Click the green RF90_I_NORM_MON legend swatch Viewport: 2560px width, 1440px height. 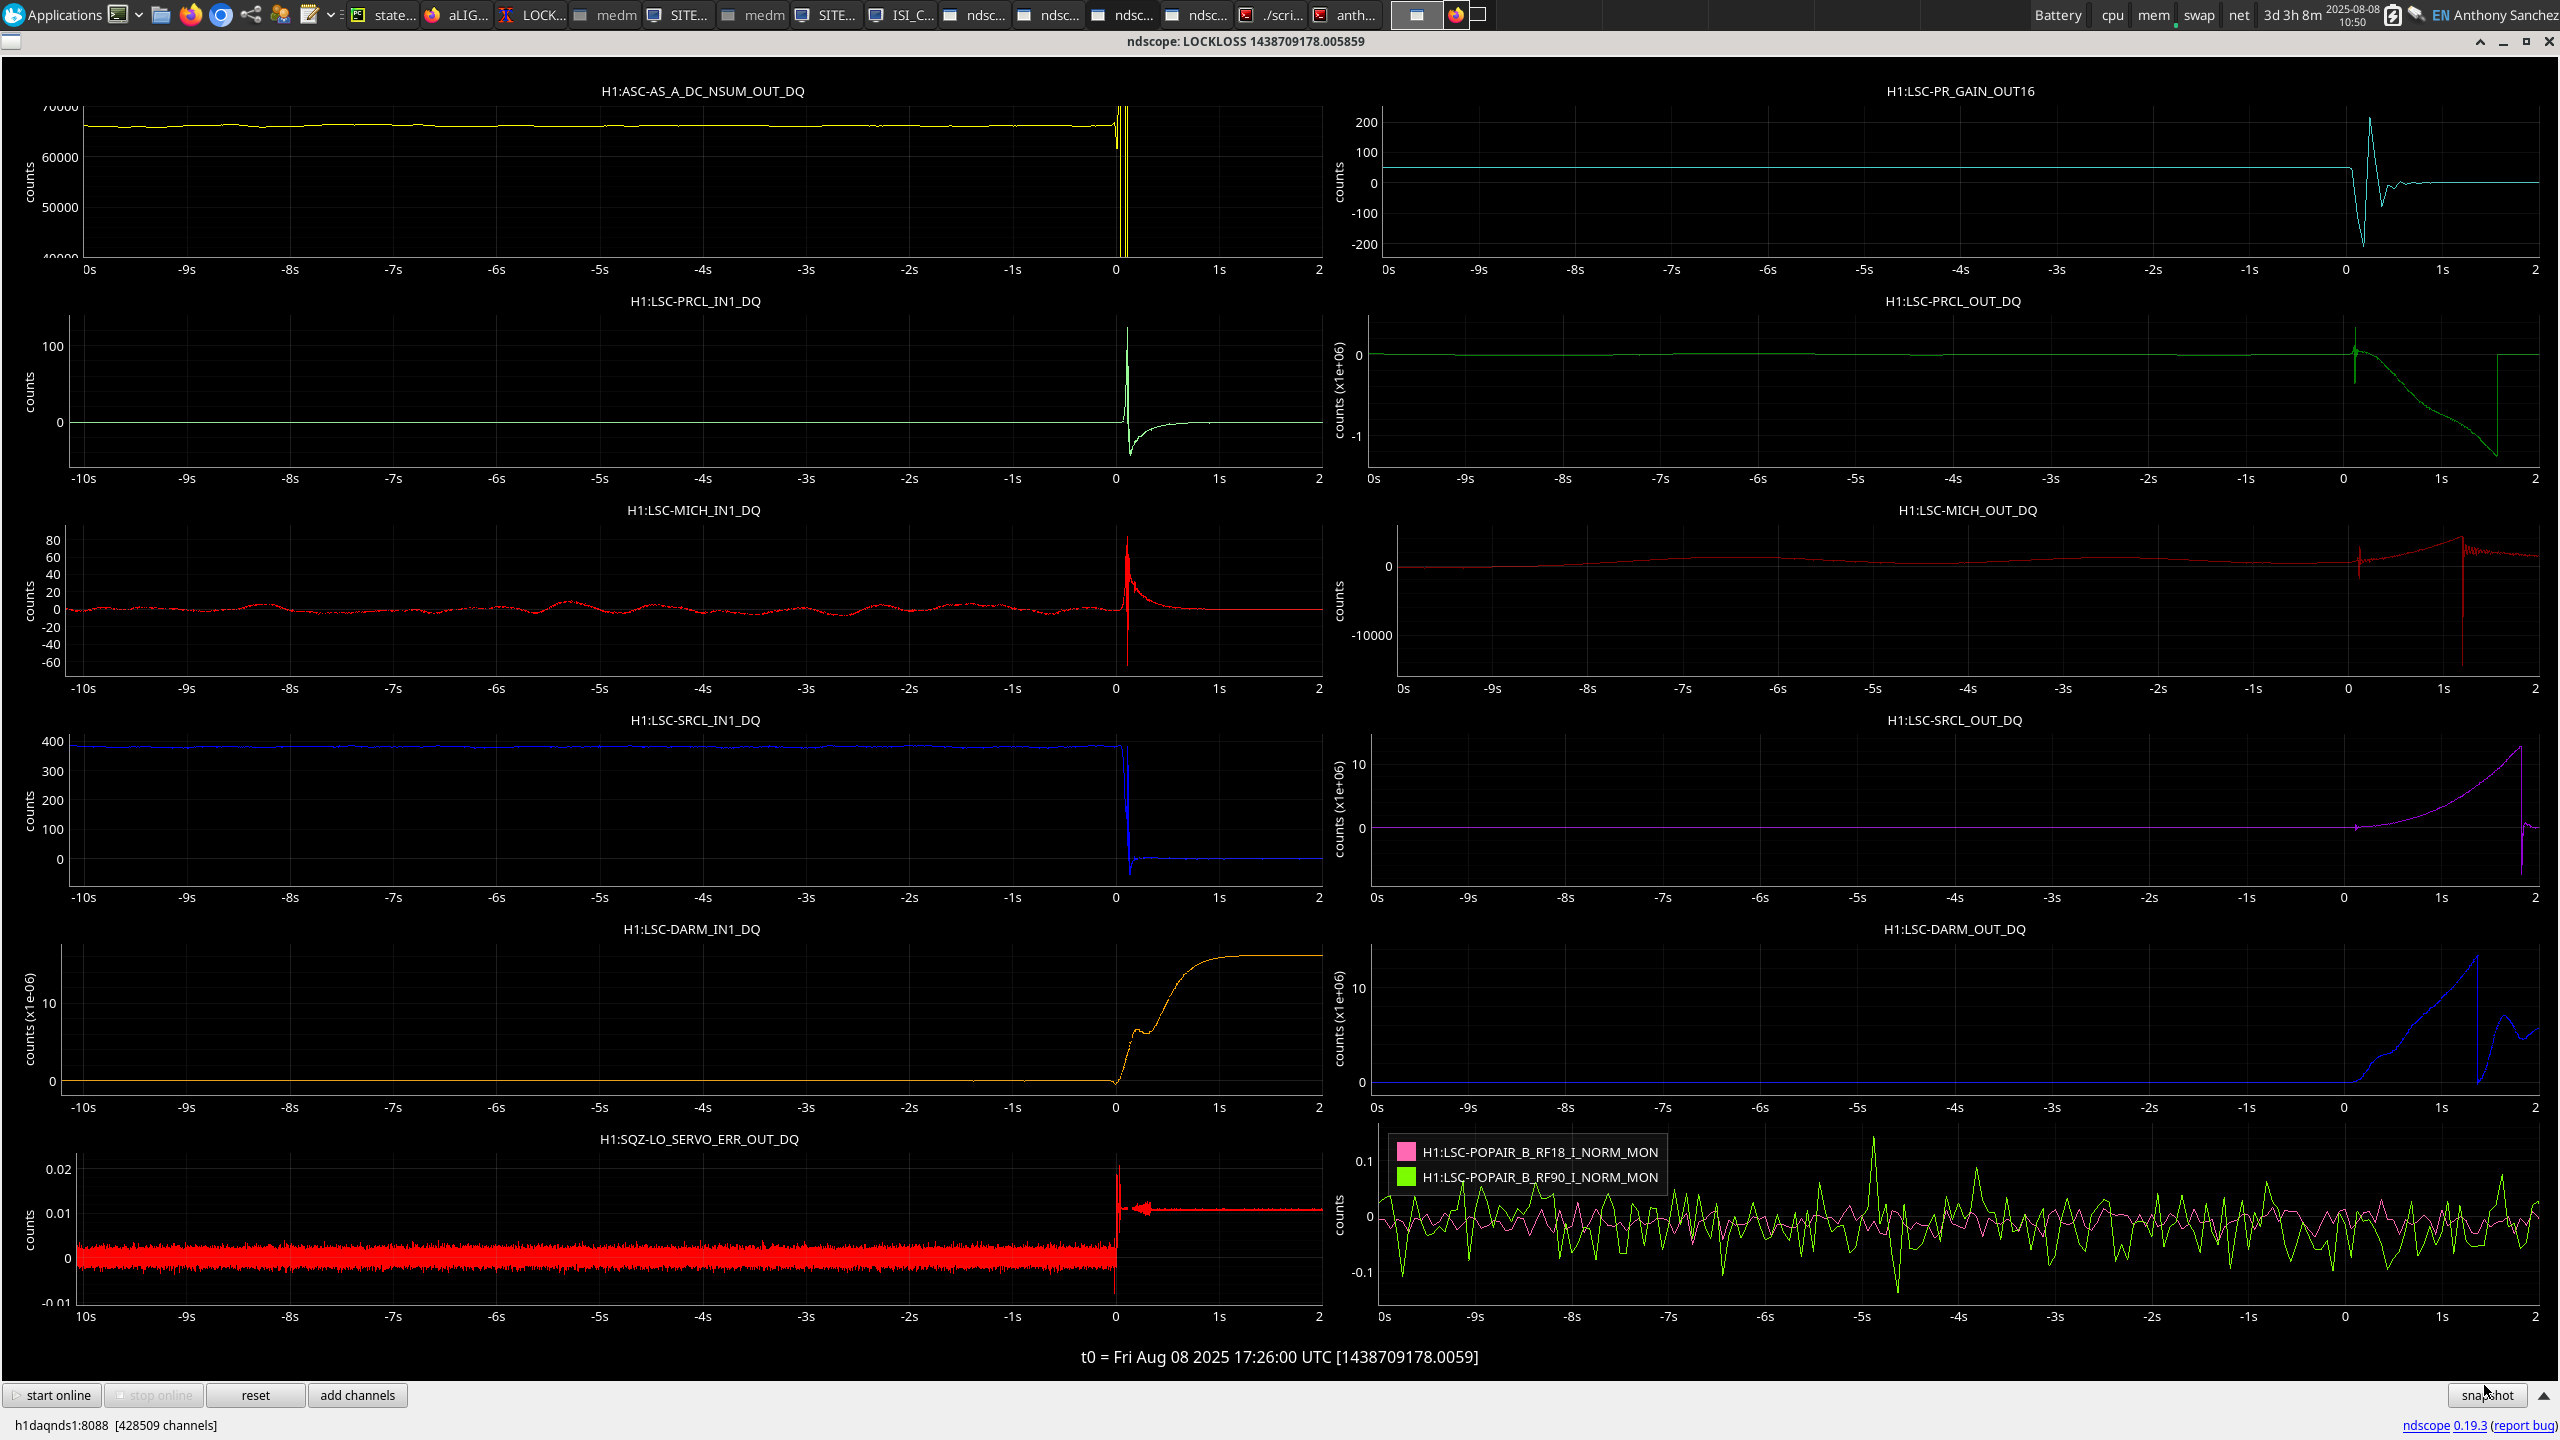coord(1406,1177)
